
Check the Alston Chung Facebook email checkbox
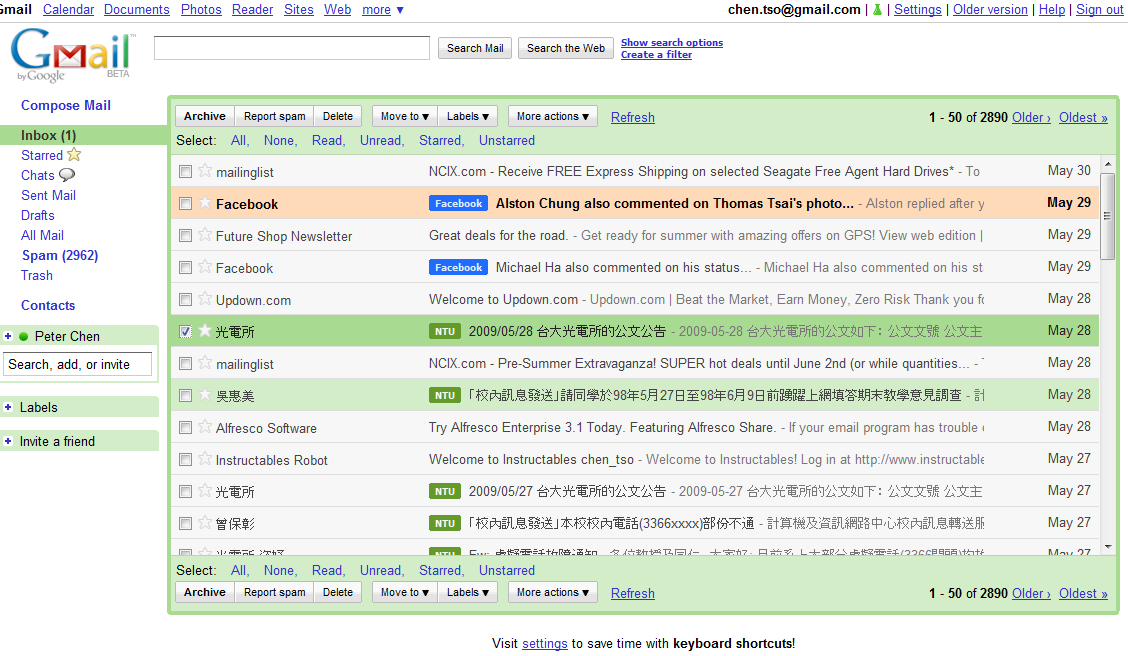[x=186, y=204]
